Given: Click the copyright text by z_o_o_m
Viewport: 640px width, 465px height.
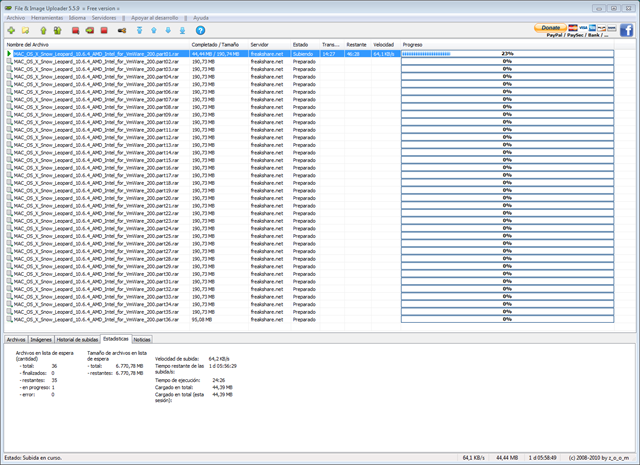Looking at the screenshot, I should point(599,458).
